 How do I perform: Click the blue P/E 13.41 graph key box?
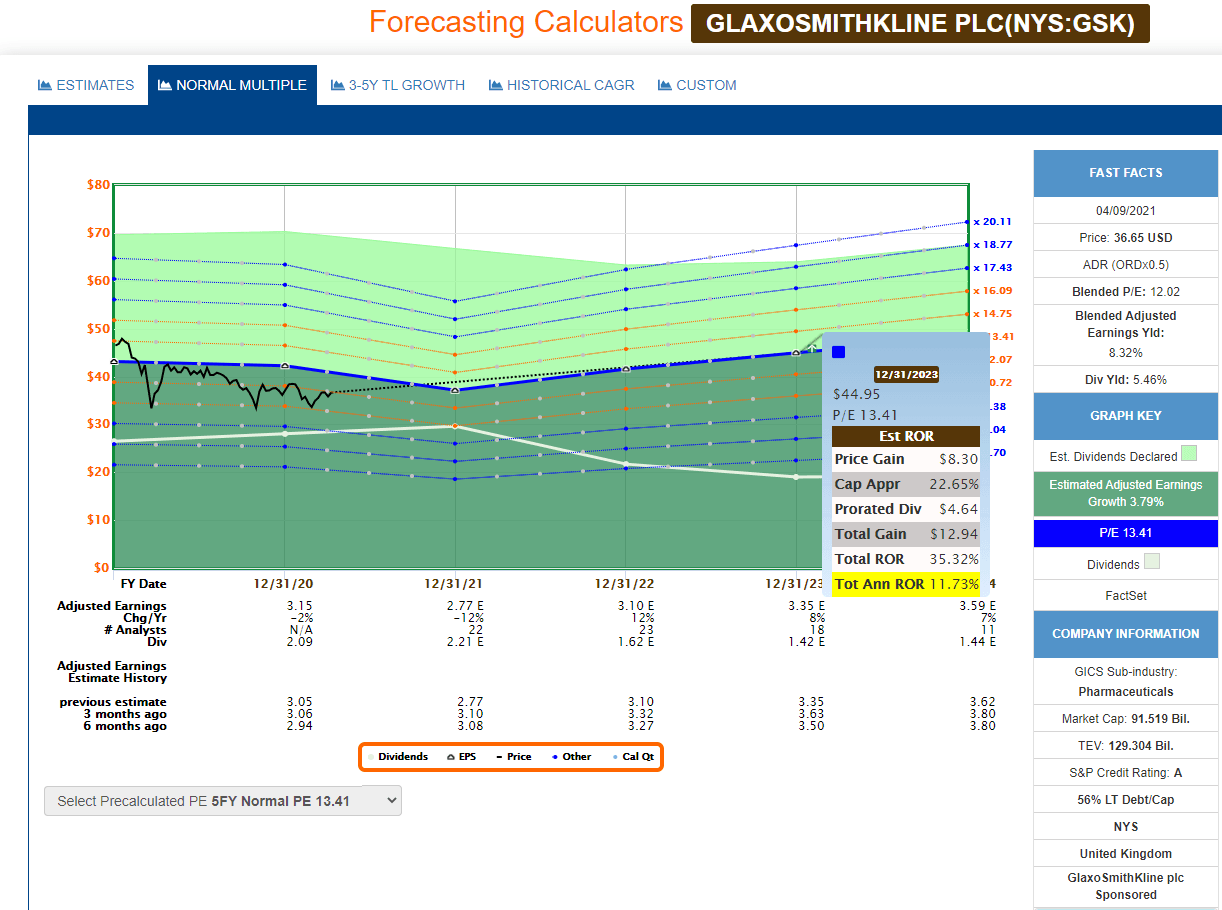point(1125,533)
